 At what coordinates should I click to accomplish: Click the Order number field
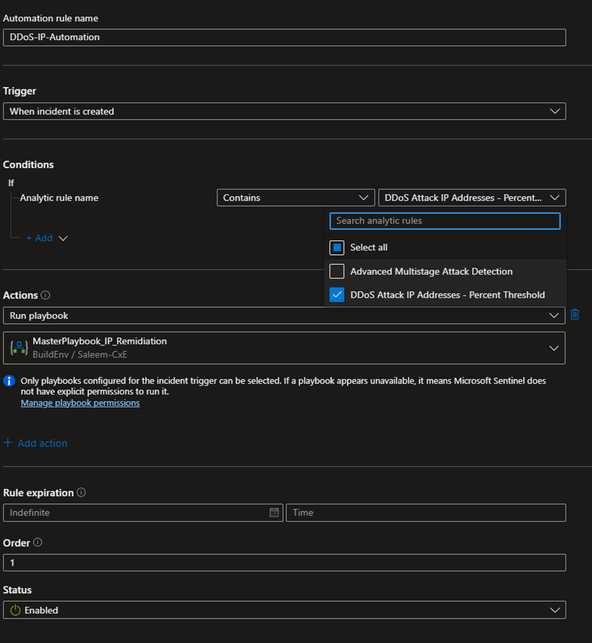(x=285, y=563)
